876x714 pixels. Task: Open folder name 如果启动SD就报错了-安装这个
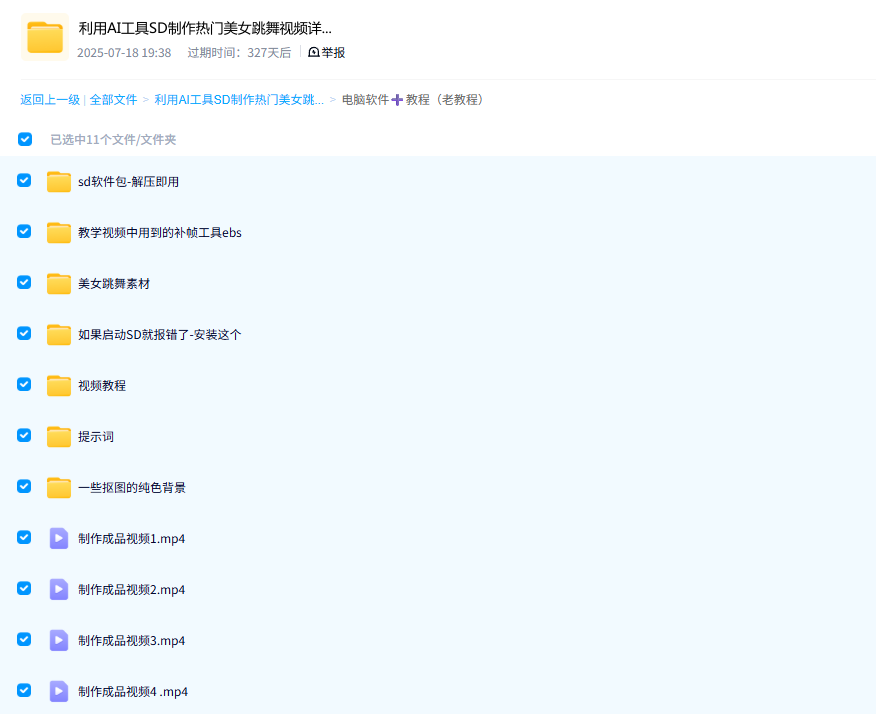[x=160, y=335]
